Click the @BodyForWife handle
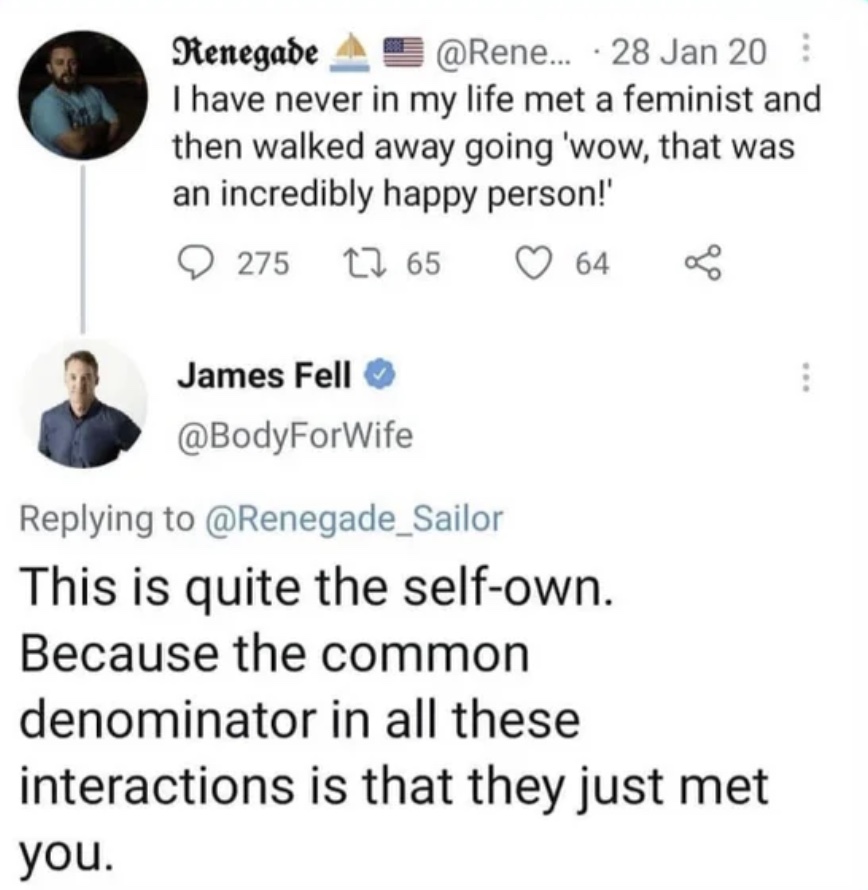Viewport: 868px width, 890px height. tap(295, 436)
